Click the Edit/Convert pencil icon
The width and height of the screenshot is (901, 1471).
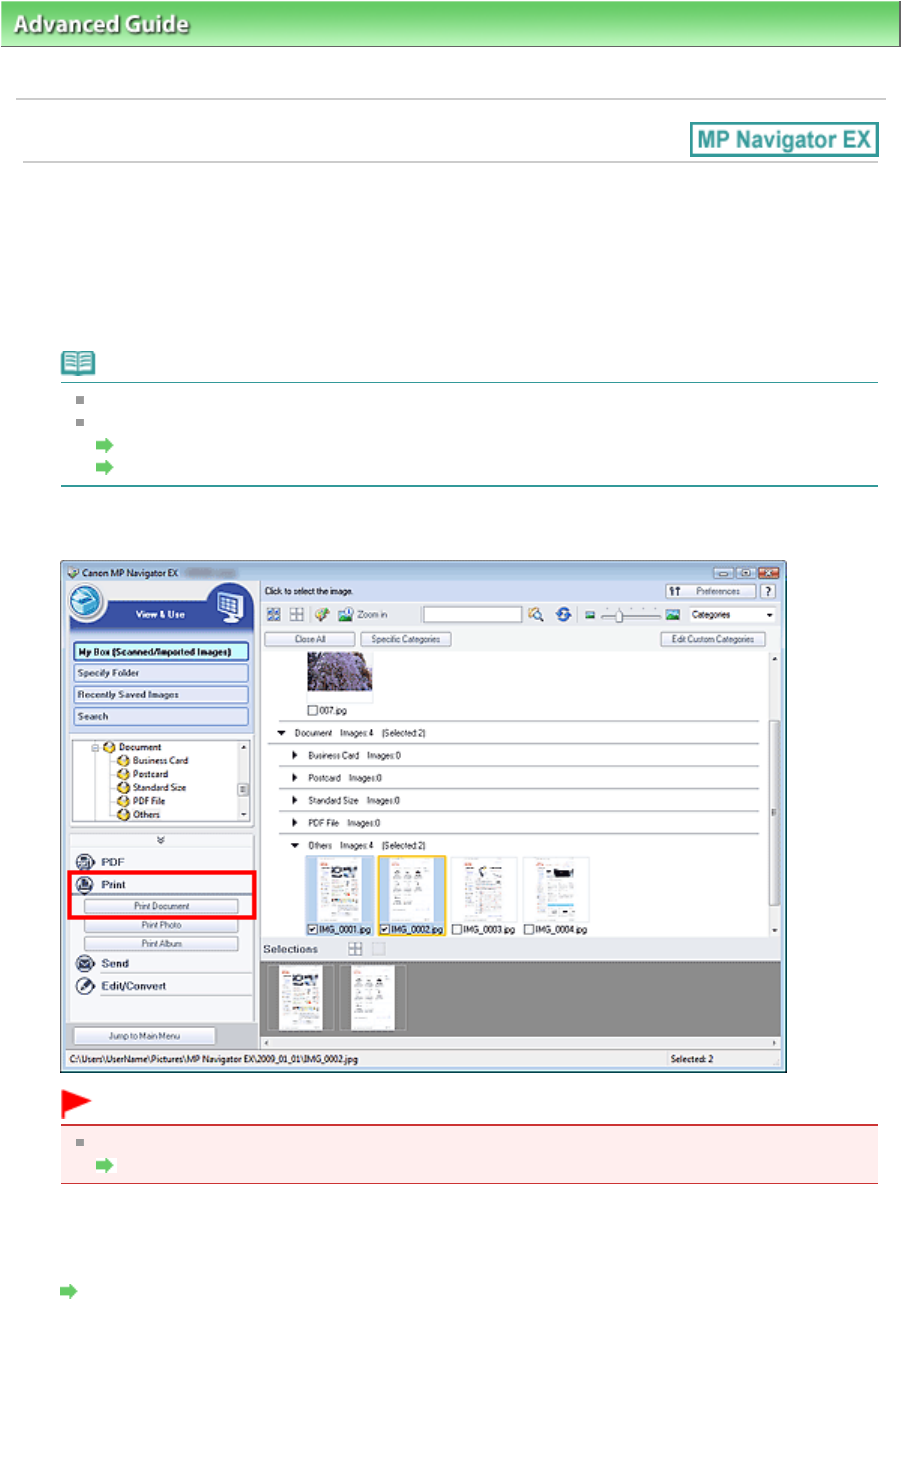[86, 986]
